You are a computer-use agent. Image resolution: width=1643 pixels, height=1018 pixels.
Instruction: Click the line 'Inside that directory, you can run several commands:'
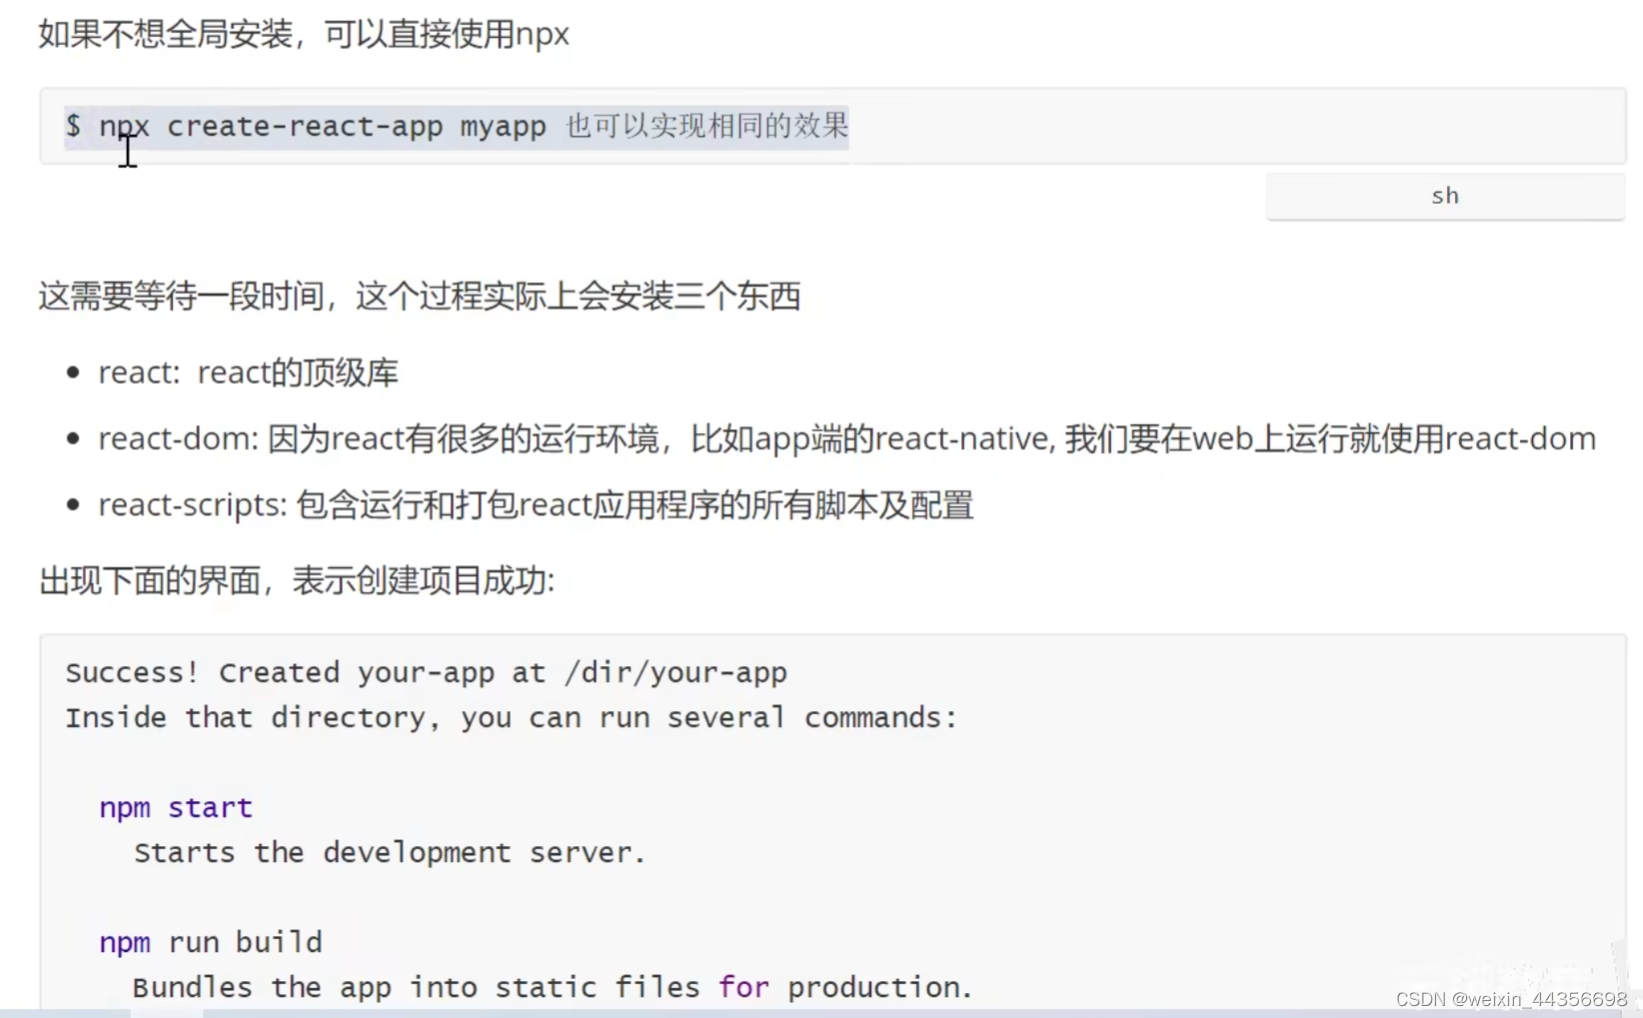(511, 718)
